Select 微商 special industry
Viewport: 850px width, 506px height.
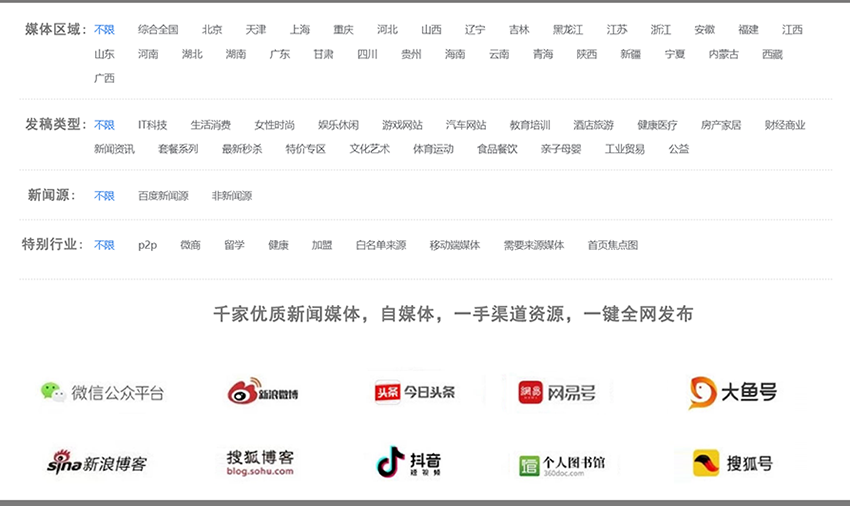click(190, 245)
